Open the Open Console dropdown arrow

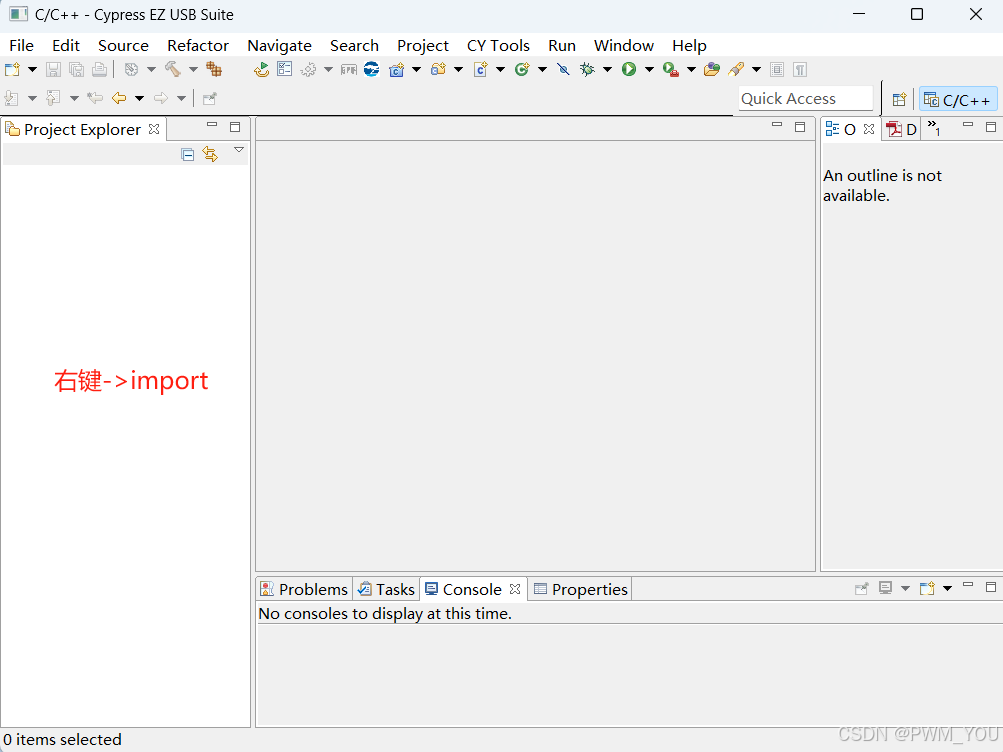[x=947, y=588]
